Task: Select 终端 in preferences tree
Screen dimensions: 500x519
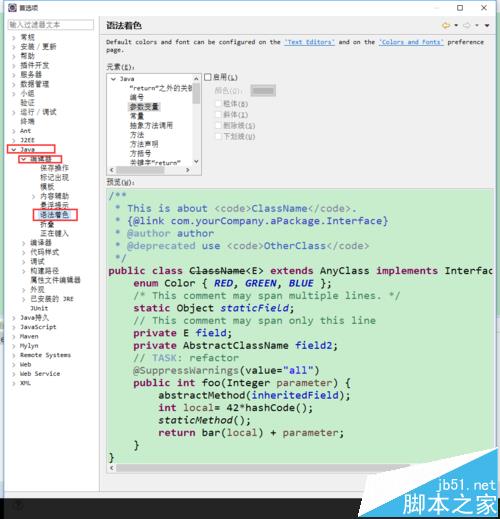Action: pos(27,121)
